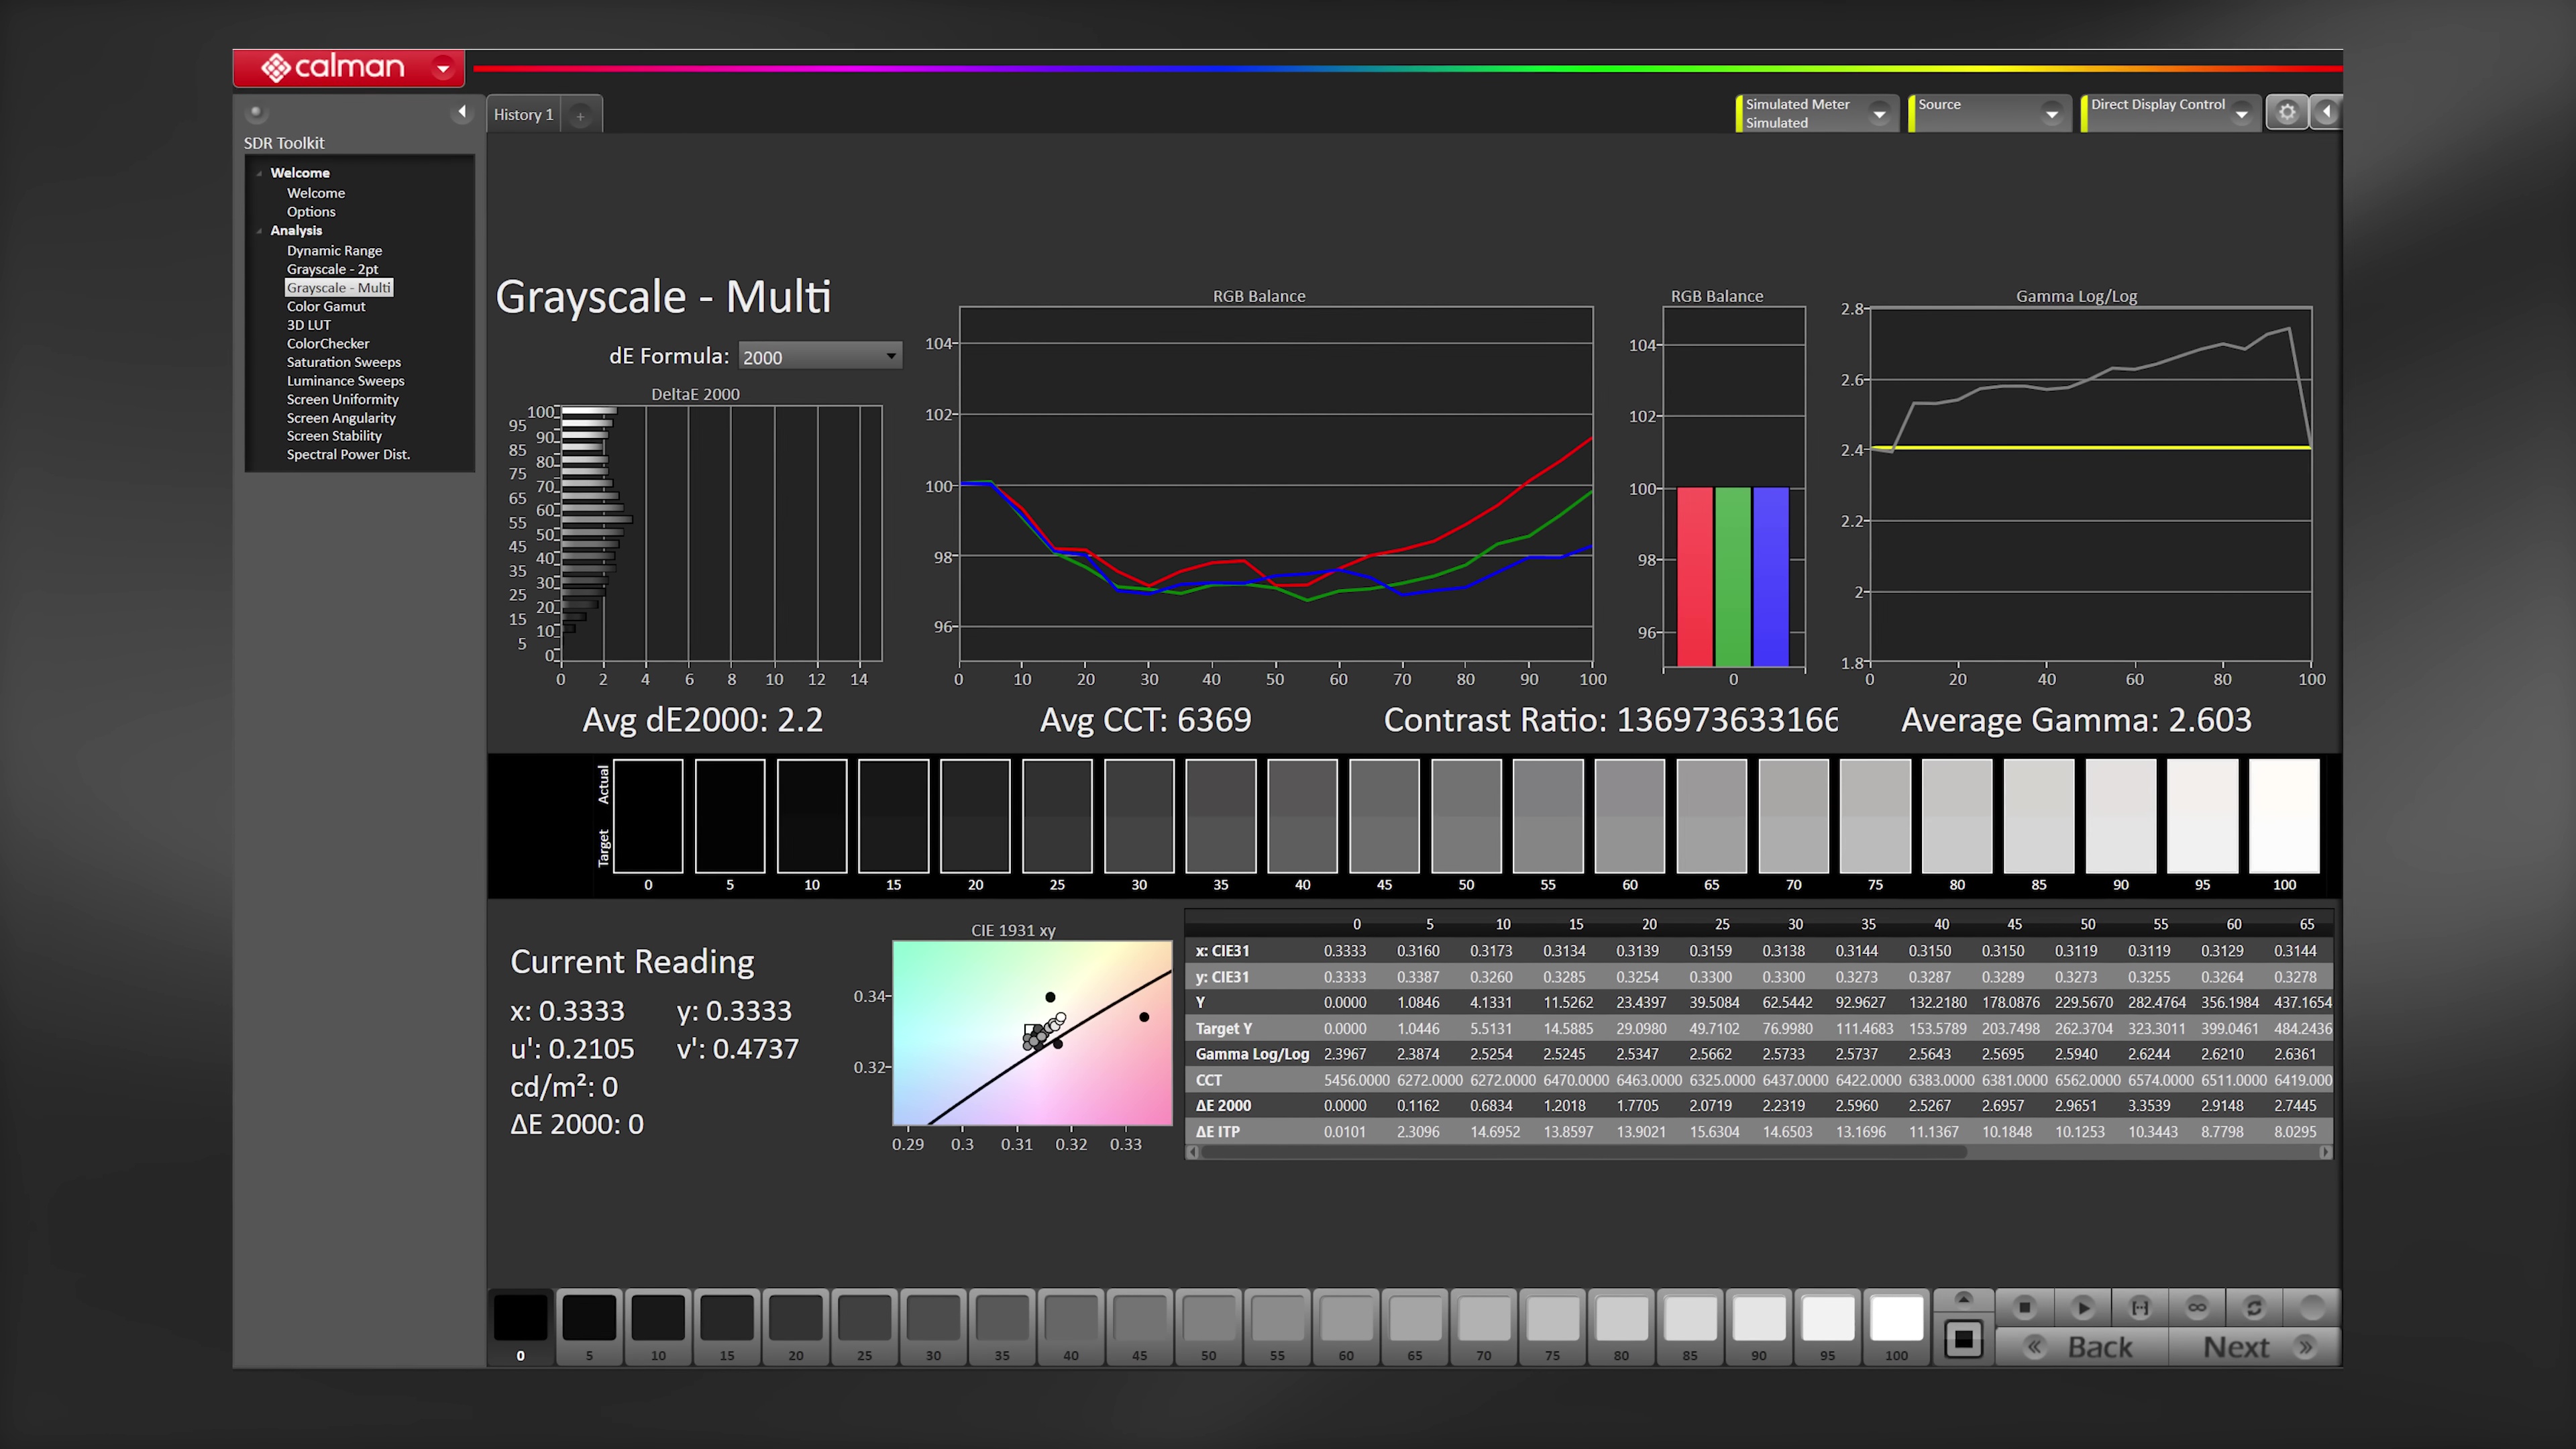Select Grayscale - Multi in sidebar
The image size is (2576, 1449).
pos(338,288)
